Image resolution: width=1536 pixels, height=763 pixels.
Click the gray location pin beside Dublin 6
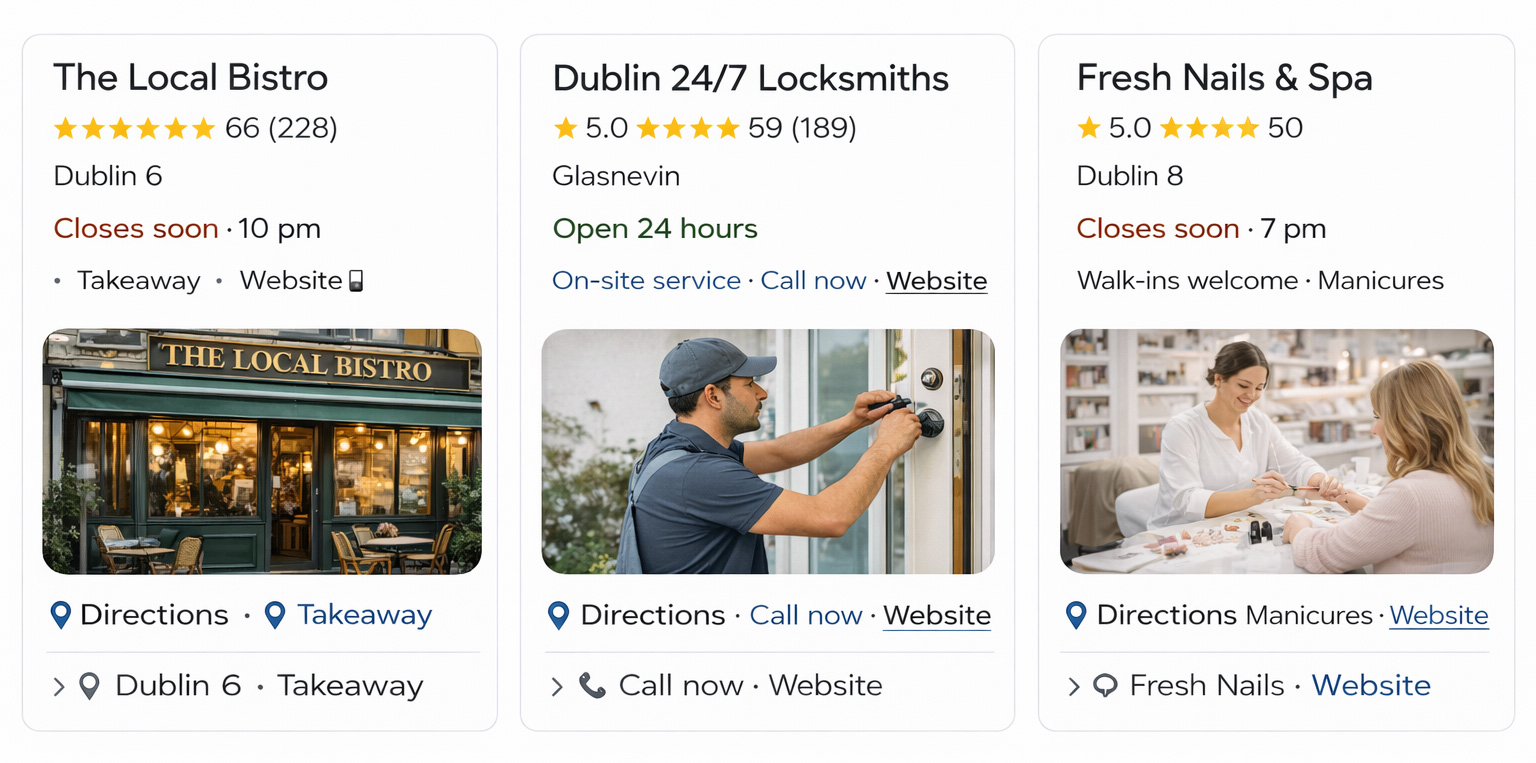point(89,686)
